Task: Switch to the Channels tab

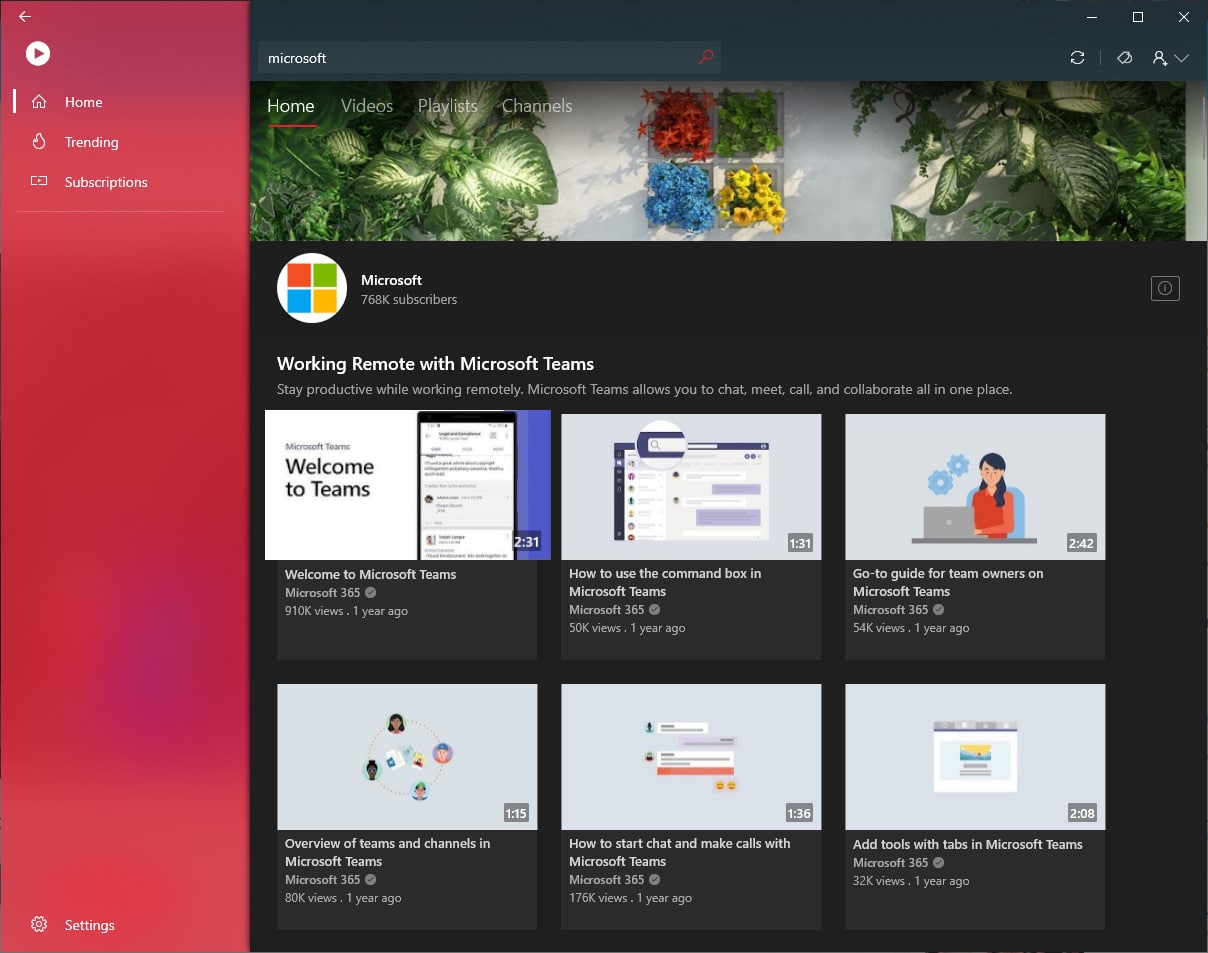Action: click(x=537, y=106)
